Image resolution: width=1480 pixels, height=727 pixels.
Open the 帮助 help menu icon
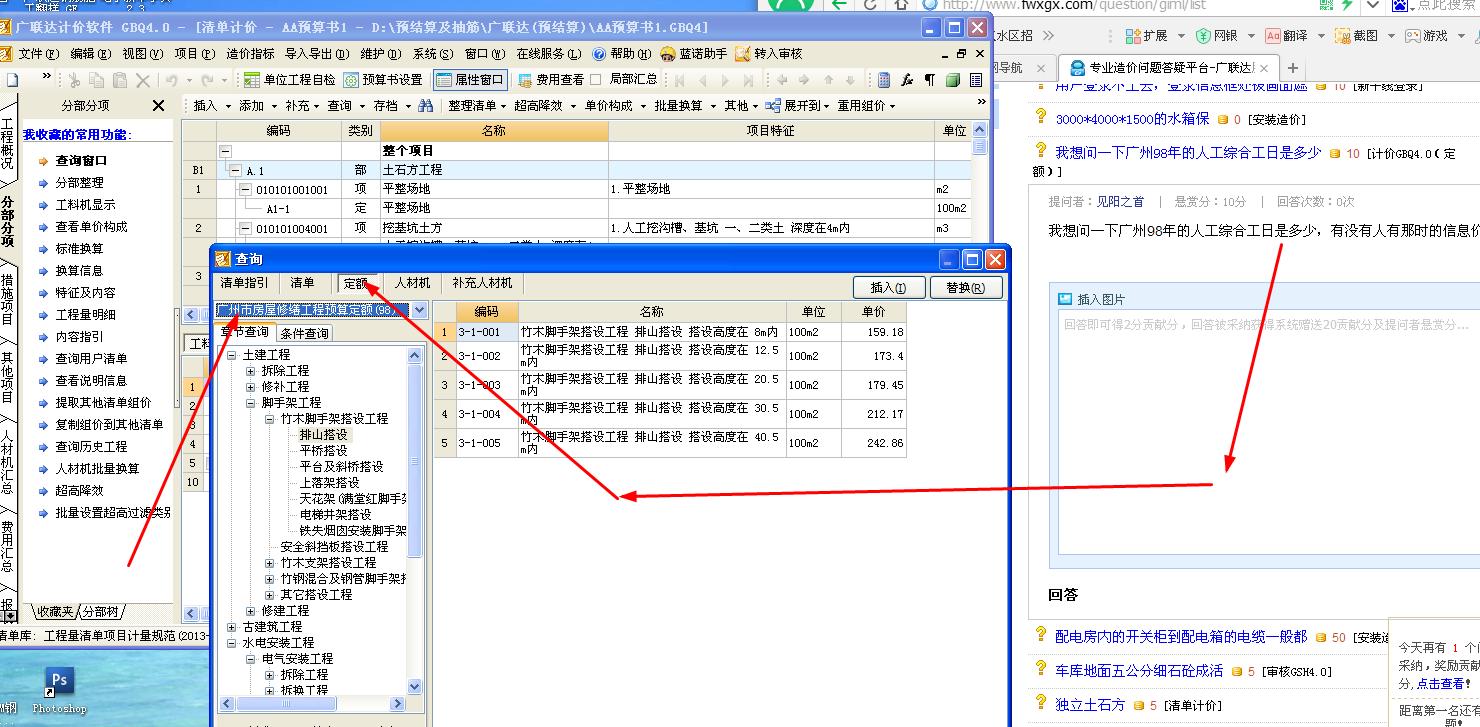click(x=599, y=54)
